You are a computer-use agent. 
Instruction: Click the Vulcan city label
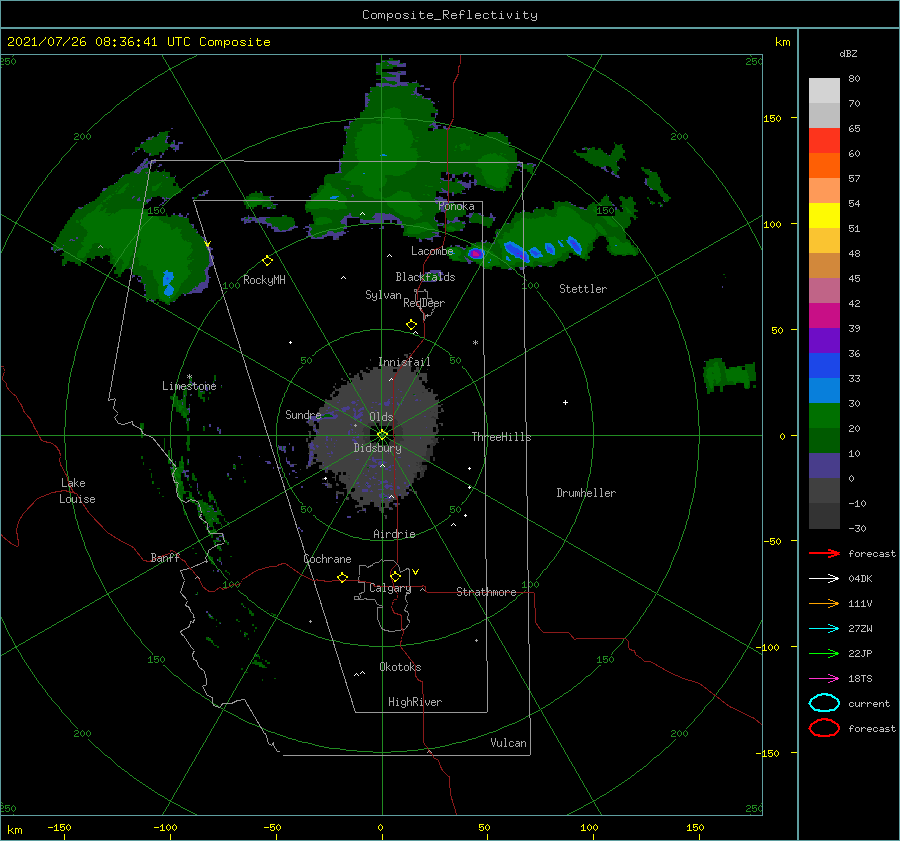508,743
